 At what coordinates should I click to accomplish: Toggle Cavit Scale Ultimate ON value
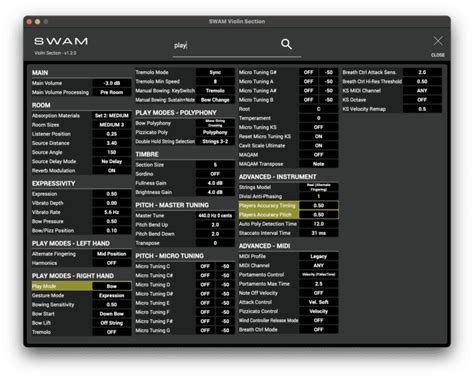tap(319, 146)
